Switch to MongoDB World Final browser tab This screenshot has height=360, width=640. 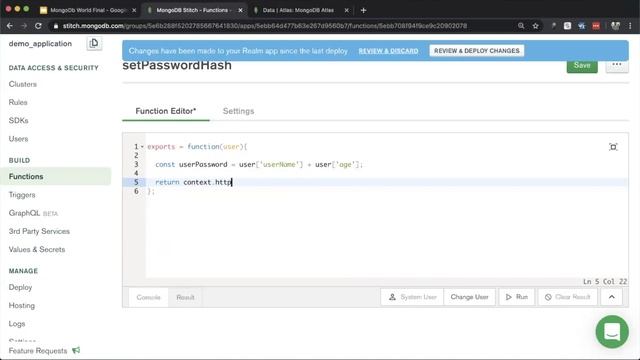tap(88, 10)
